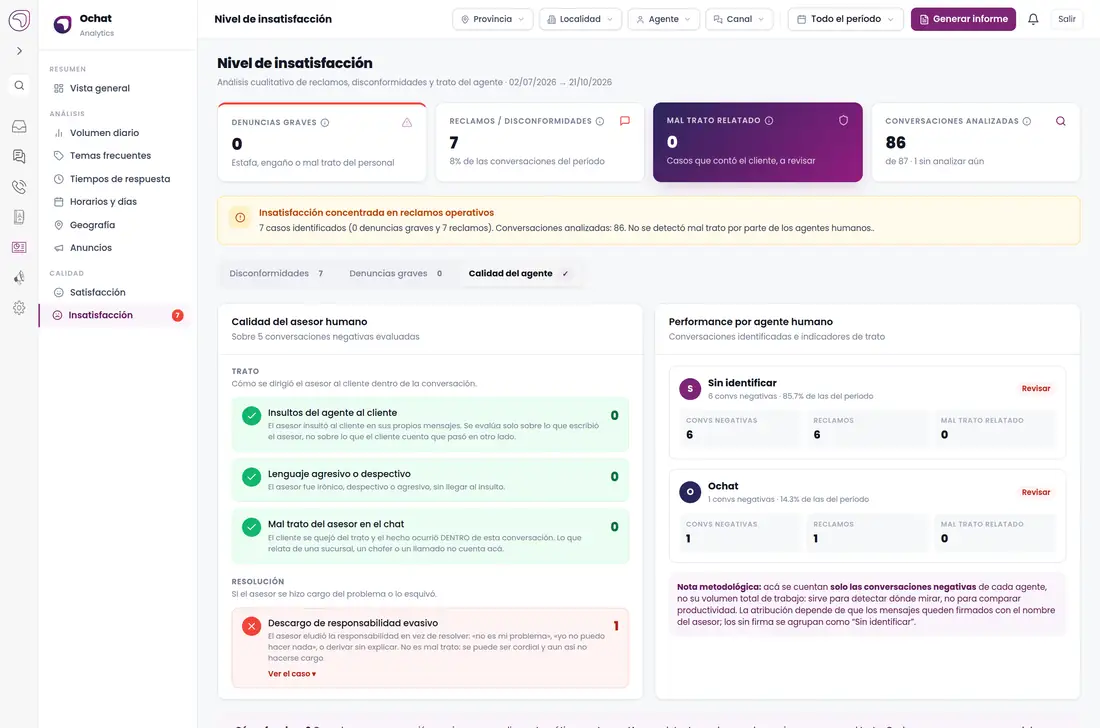This screenshot has width=1100, height=728.
Task: Switch to the Disconformidades tab
Action: 276,274
